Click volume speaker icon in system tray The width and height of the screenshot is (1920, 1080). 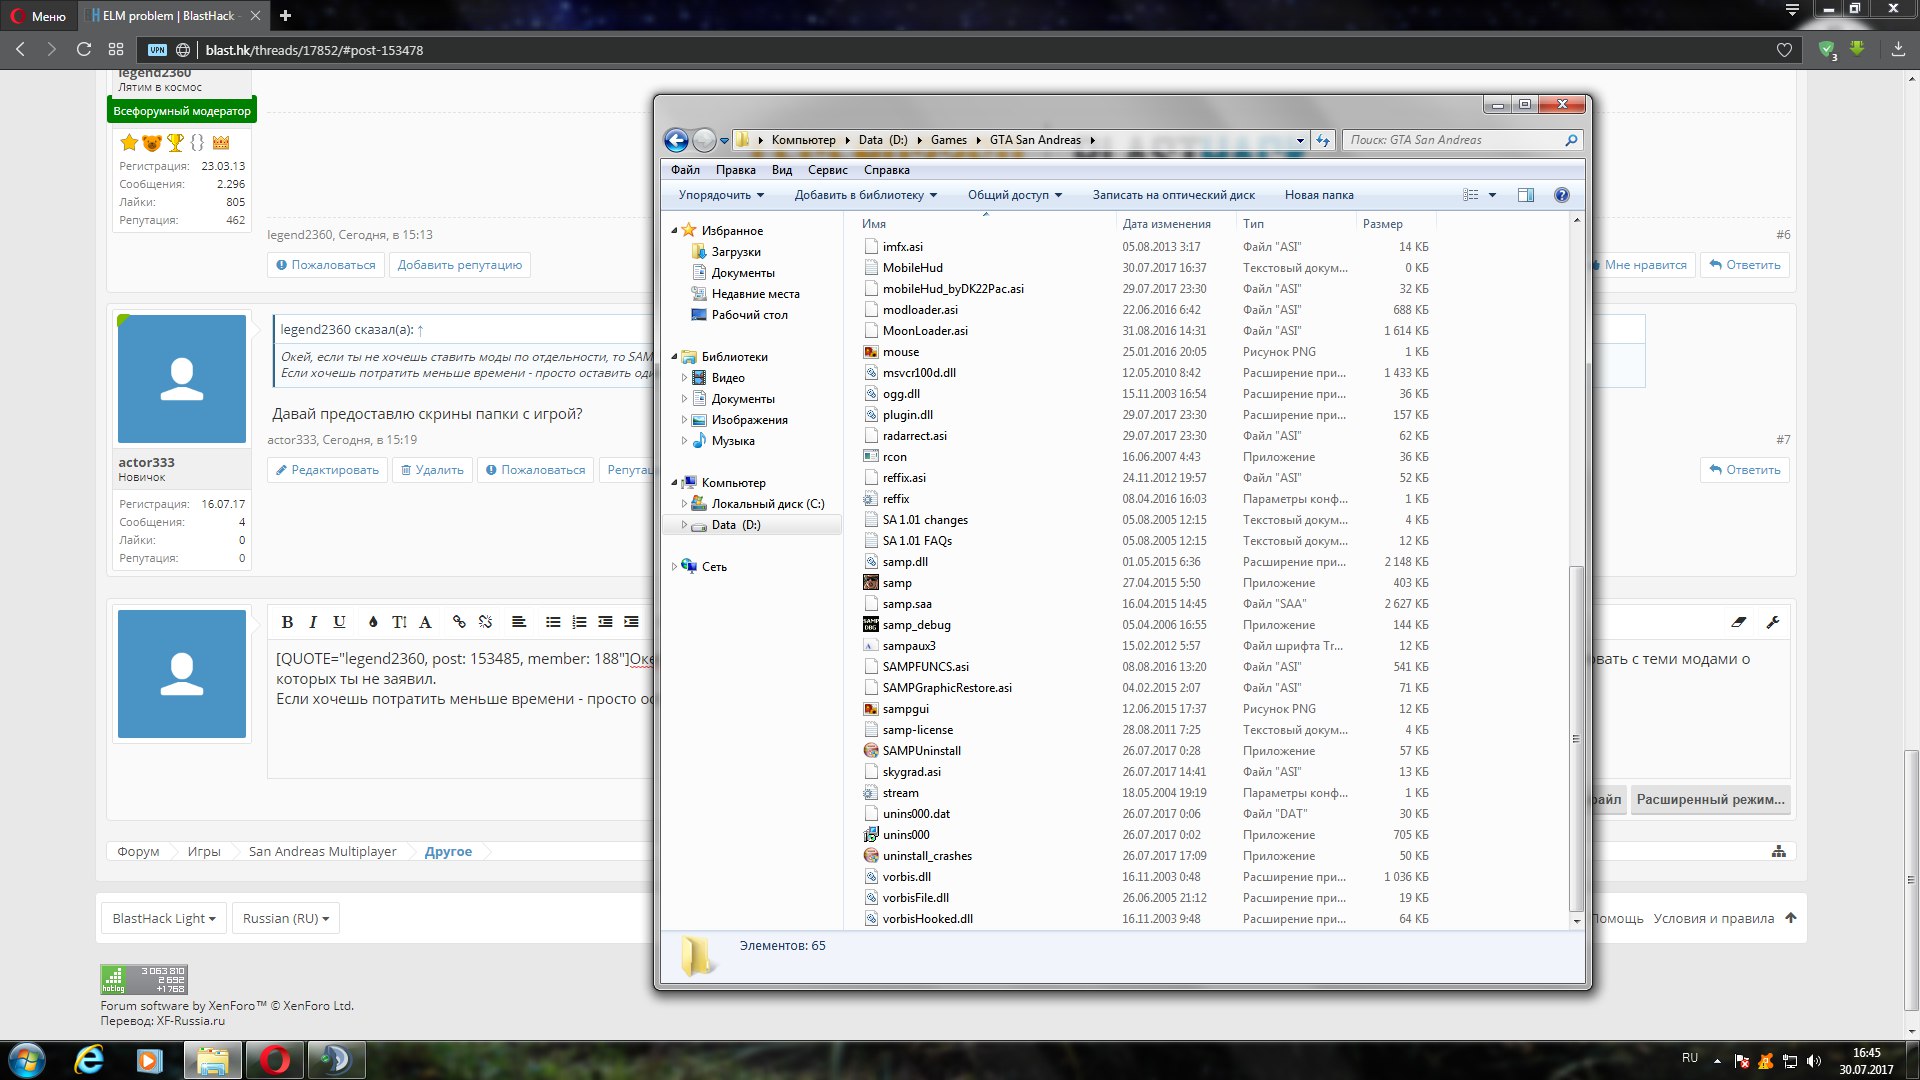1814,1061
